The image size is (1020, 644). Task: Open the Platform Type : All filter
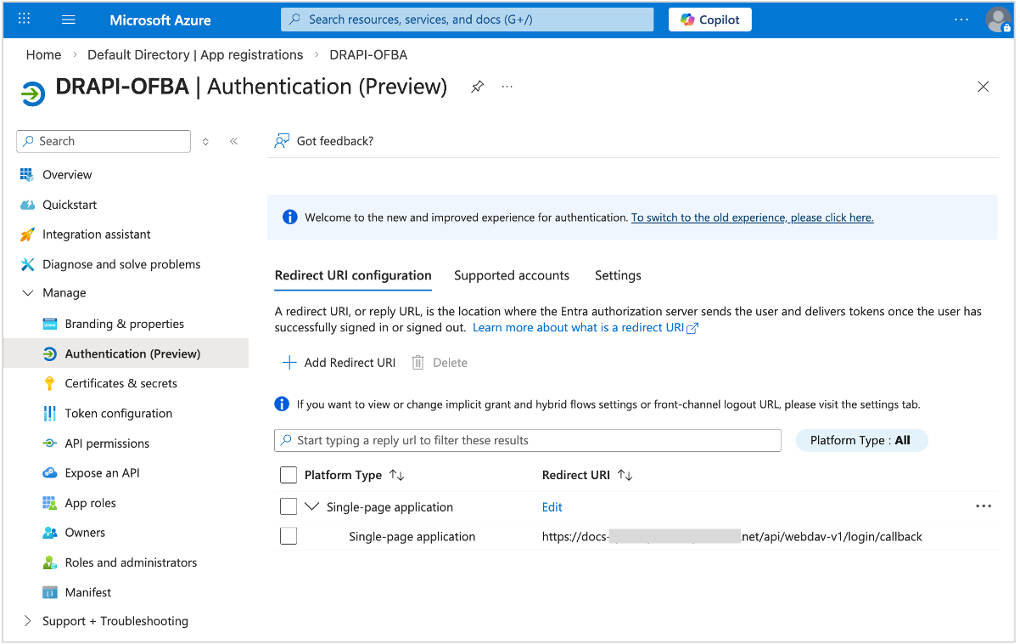tap(861, 440)
